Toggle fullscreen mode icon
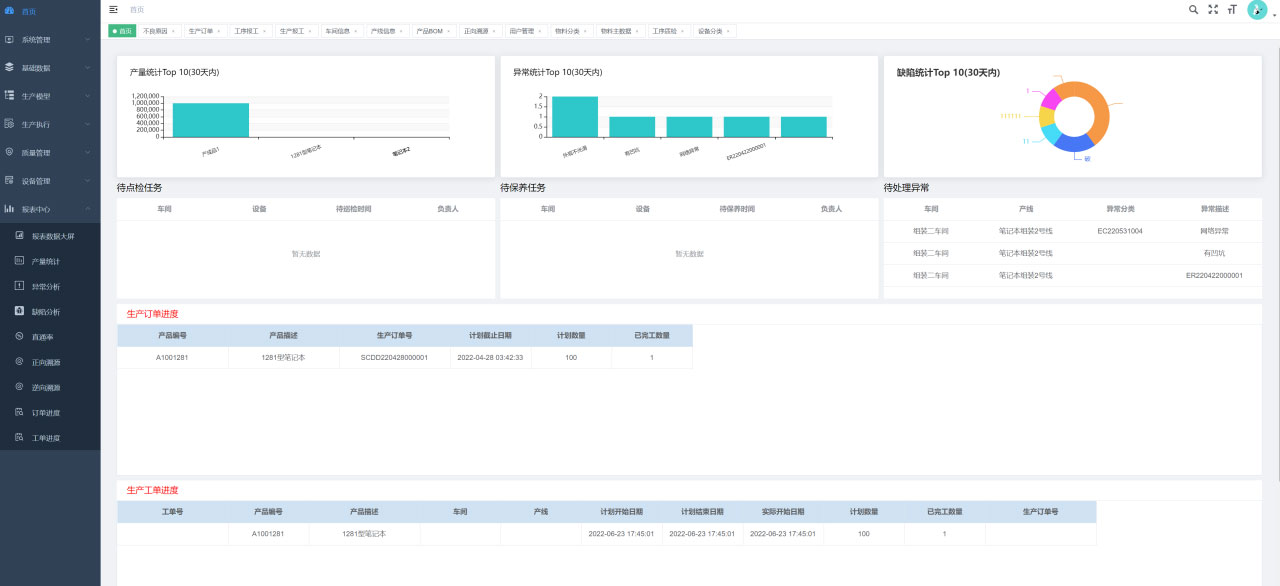 pos(1213,9)
